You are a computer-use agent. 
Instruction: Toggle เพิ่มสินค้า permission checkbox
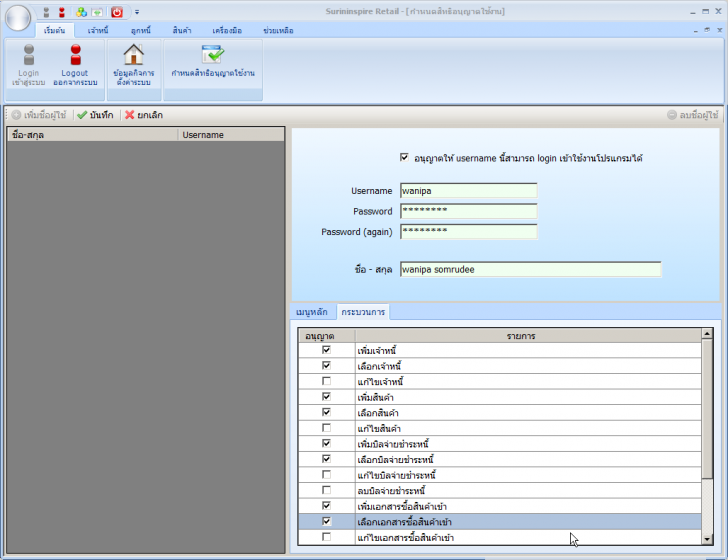click(326, 397)
